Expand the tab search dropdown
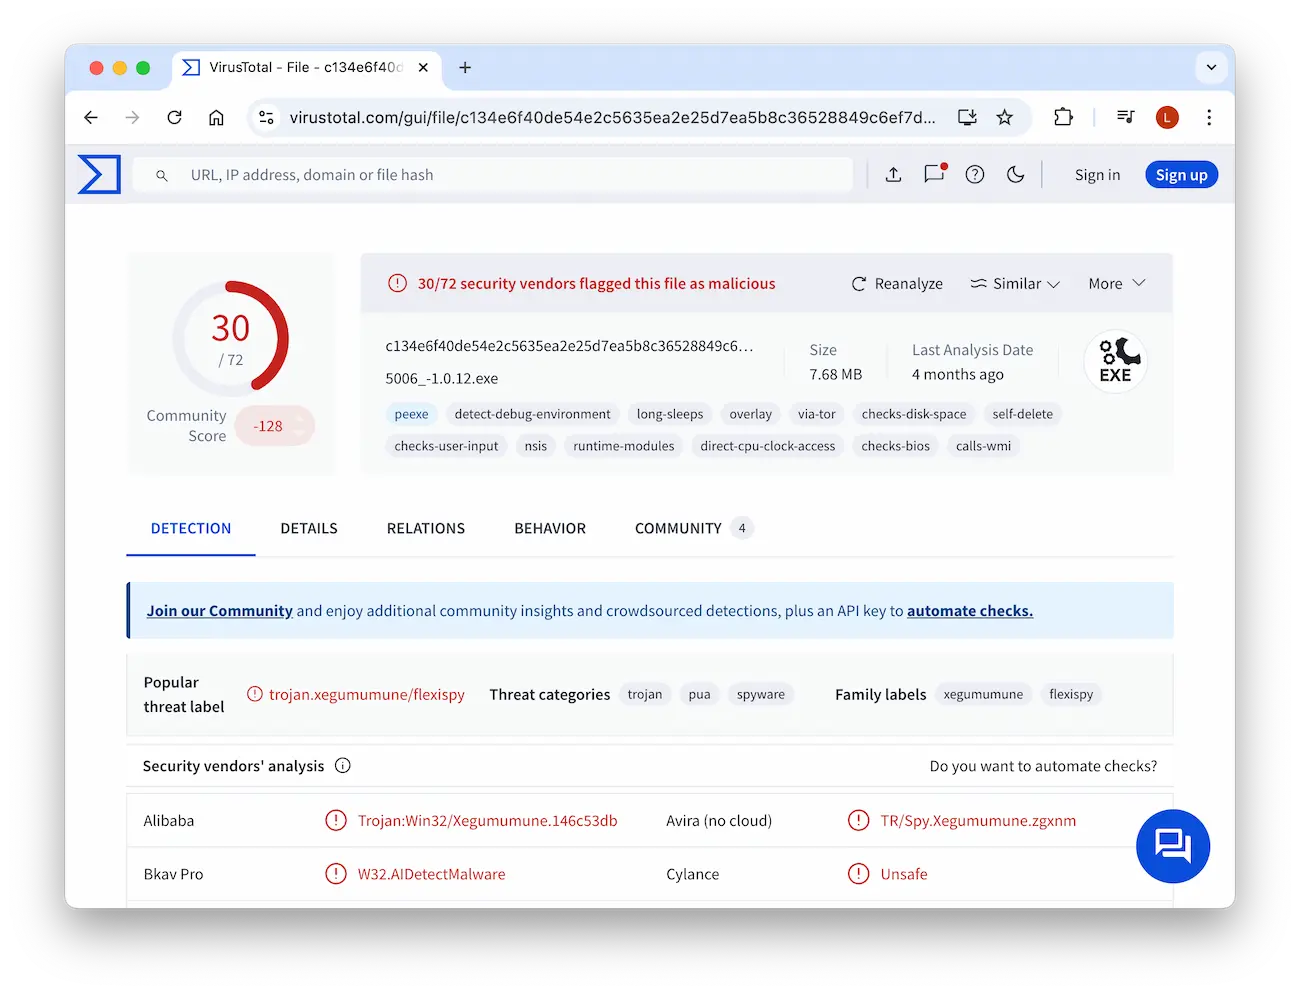This screenshot has height=994, width=1300. (x=1211, y=67)
